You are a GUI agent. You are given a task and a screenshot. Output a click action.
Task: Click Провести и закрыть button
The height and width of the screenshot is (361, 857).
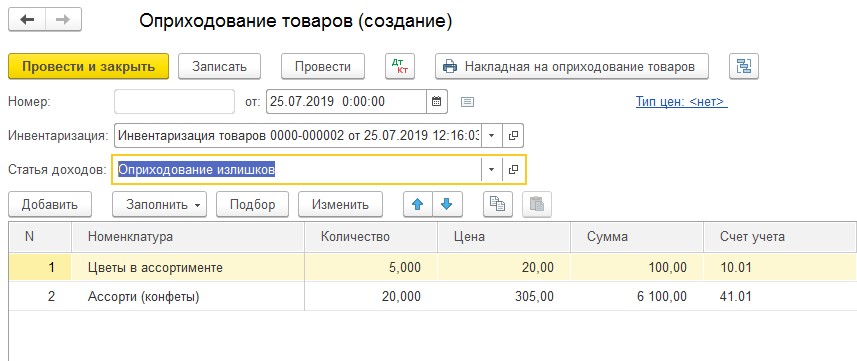[x=89, y=67]
